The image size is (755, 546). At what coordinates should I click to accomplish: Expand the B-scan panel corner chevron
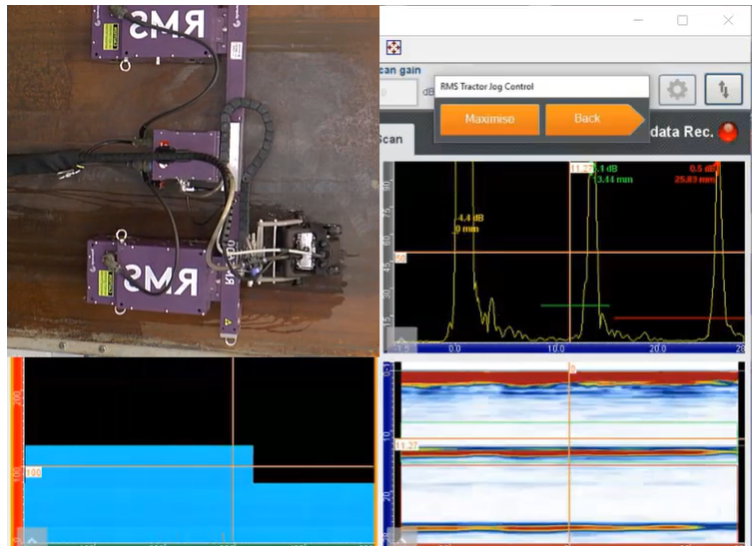(403, 537)
